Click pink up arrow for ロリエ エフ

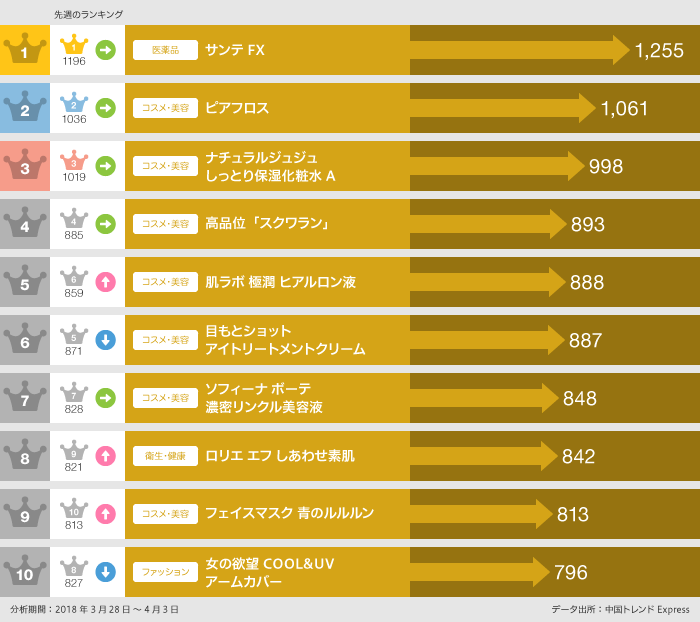[105, 456]
